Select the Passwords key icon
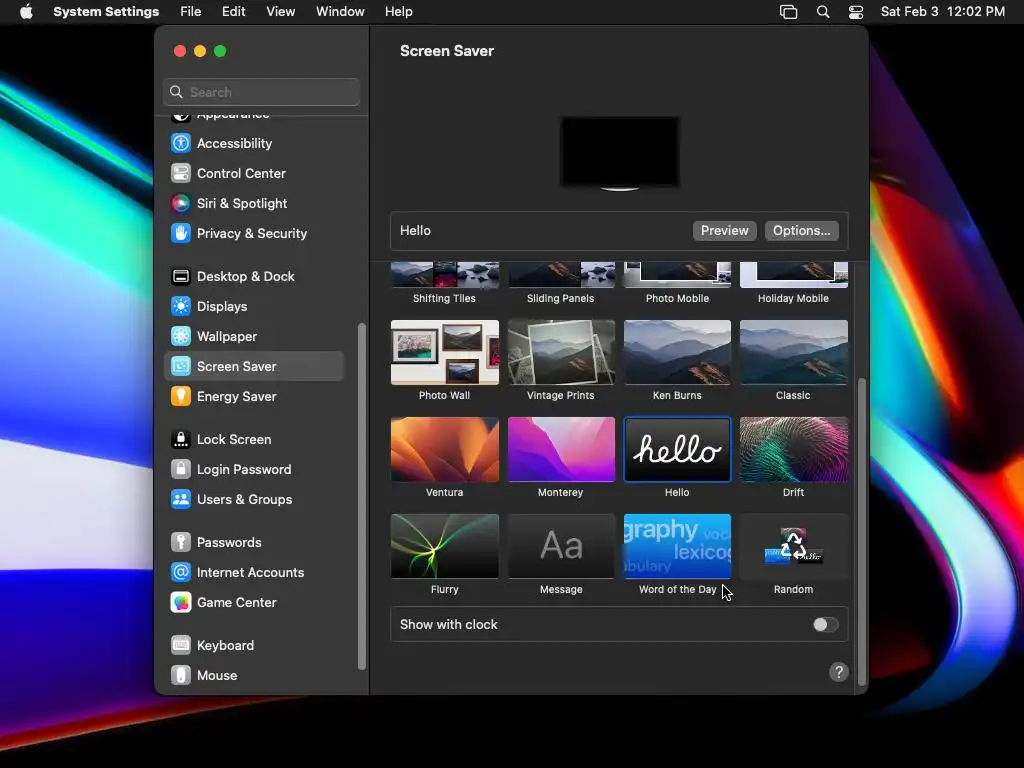The image size is (1024, 768). 181,543
